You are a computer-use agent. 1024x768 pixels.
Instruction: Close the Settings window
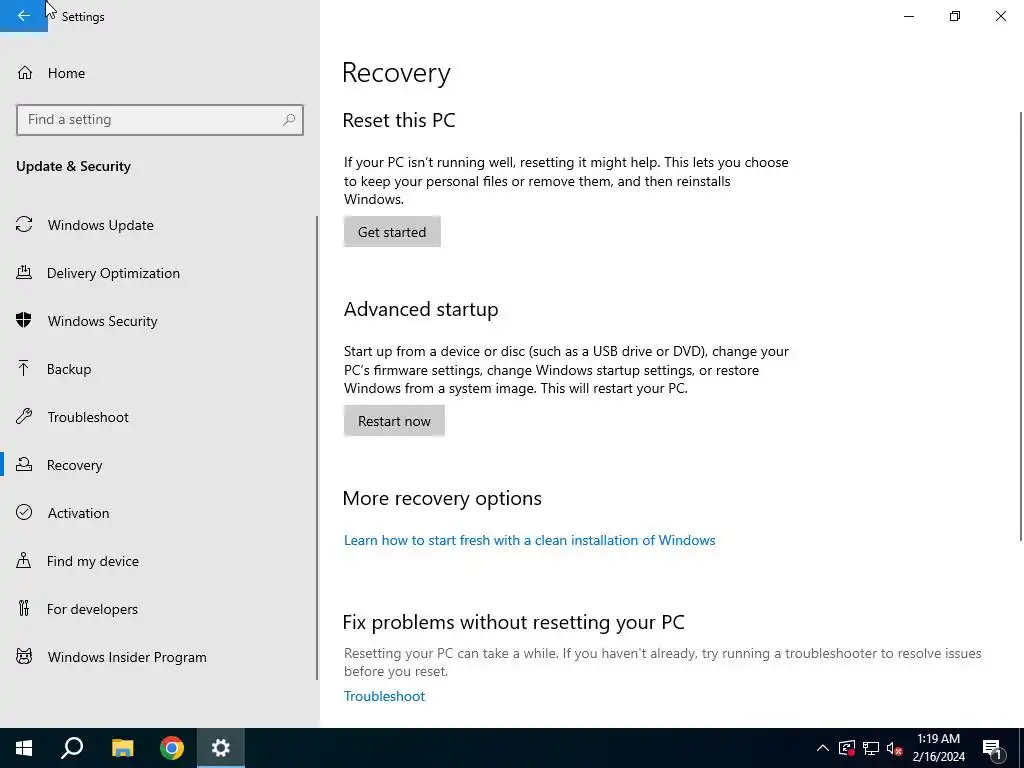click(1000, 16)
